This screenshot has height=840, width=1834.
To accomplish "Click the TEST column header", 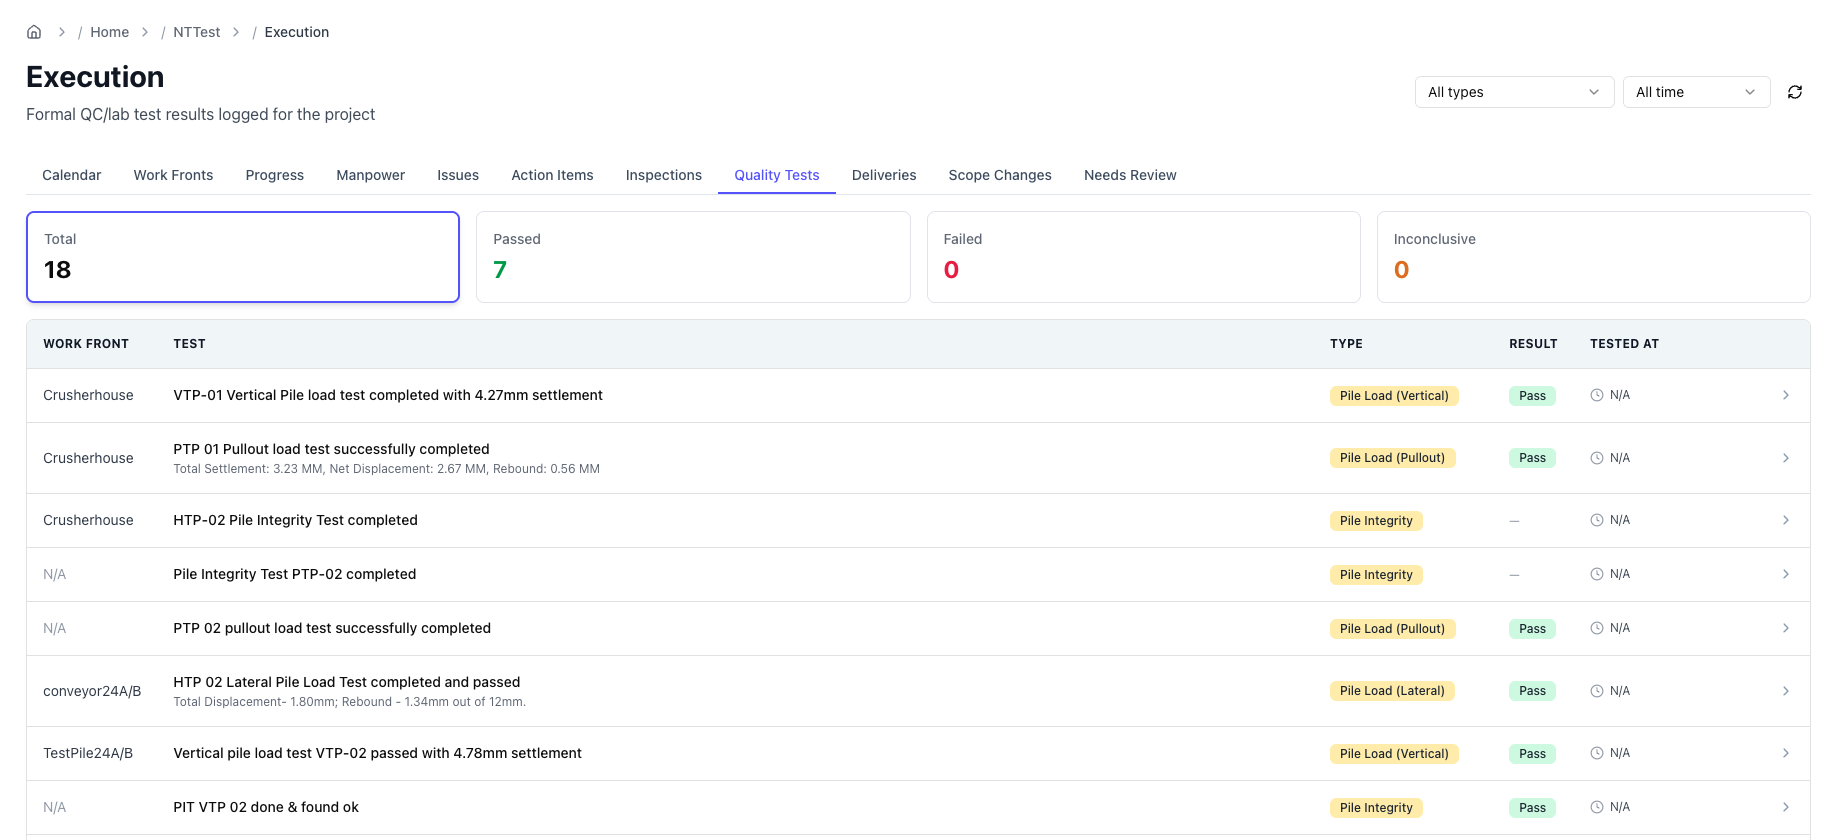I will pyautogui.click(x=189, y=344).
